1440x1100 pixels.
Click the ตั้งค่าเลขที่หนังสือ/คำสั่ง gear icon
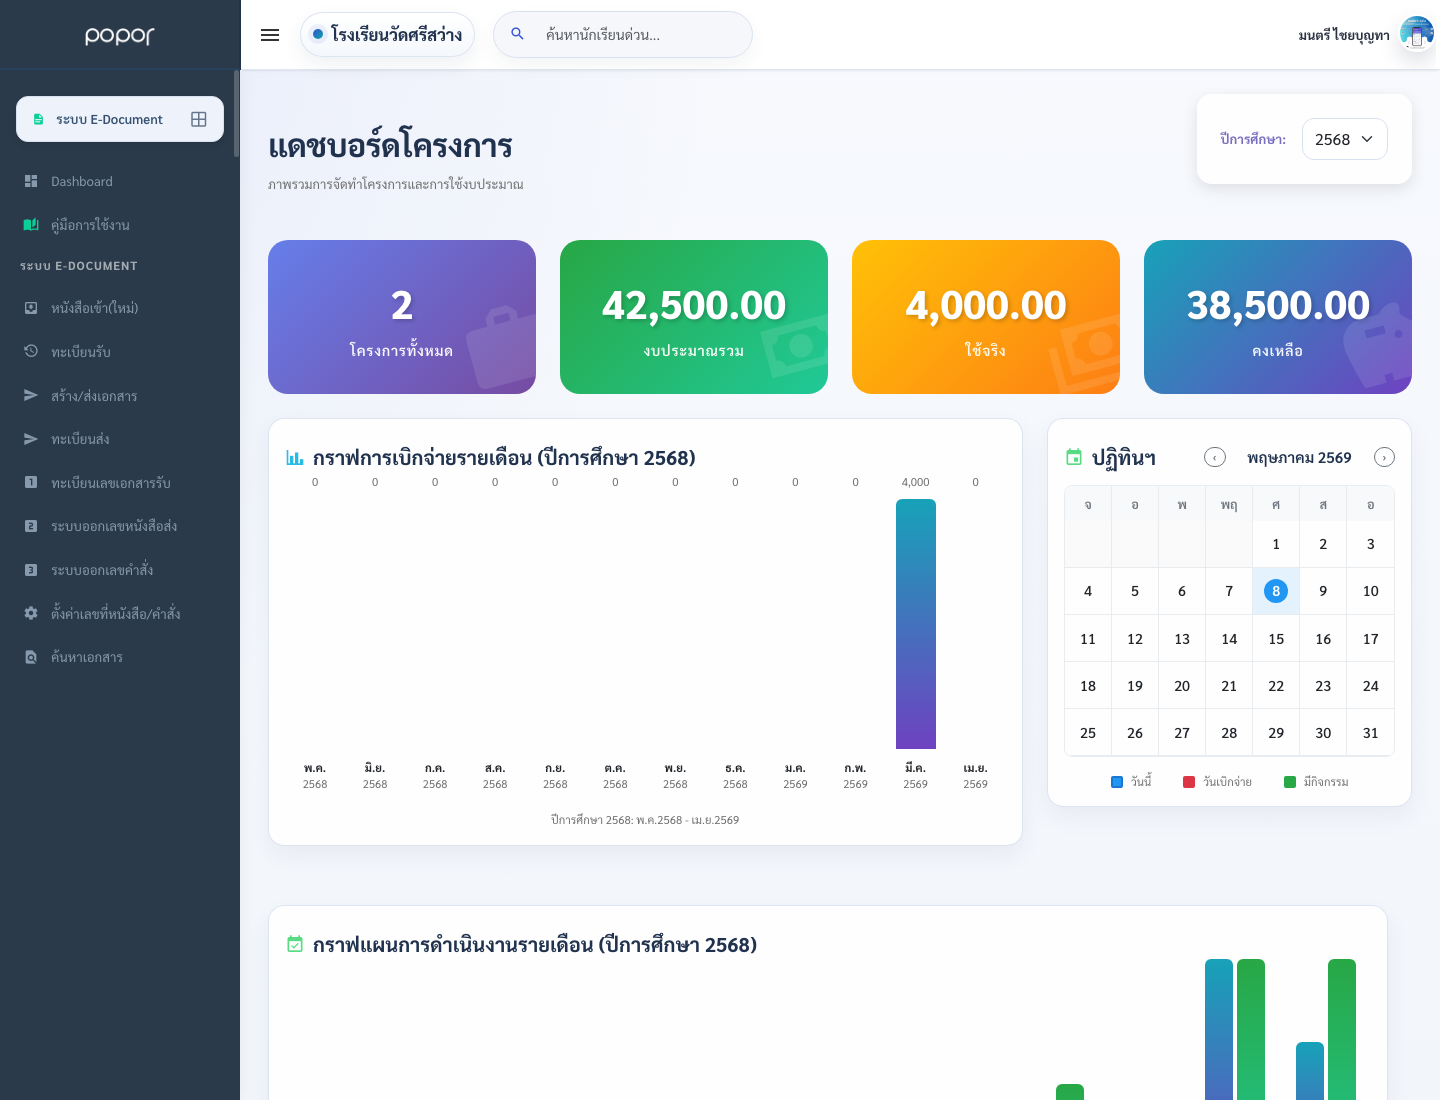click(31, 613)
